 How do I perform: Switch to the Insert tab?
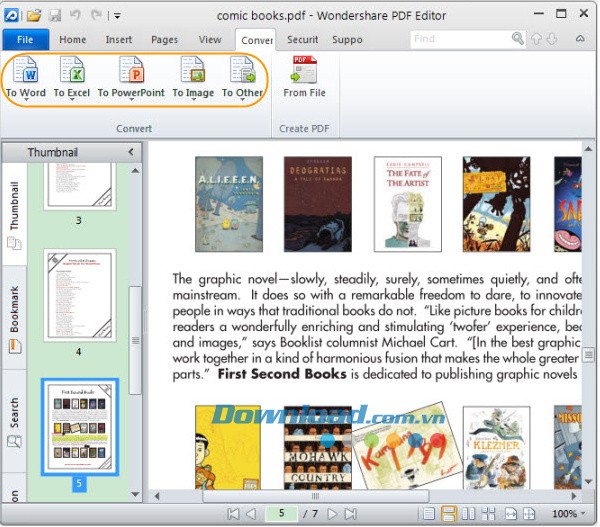tap(119, 39)
